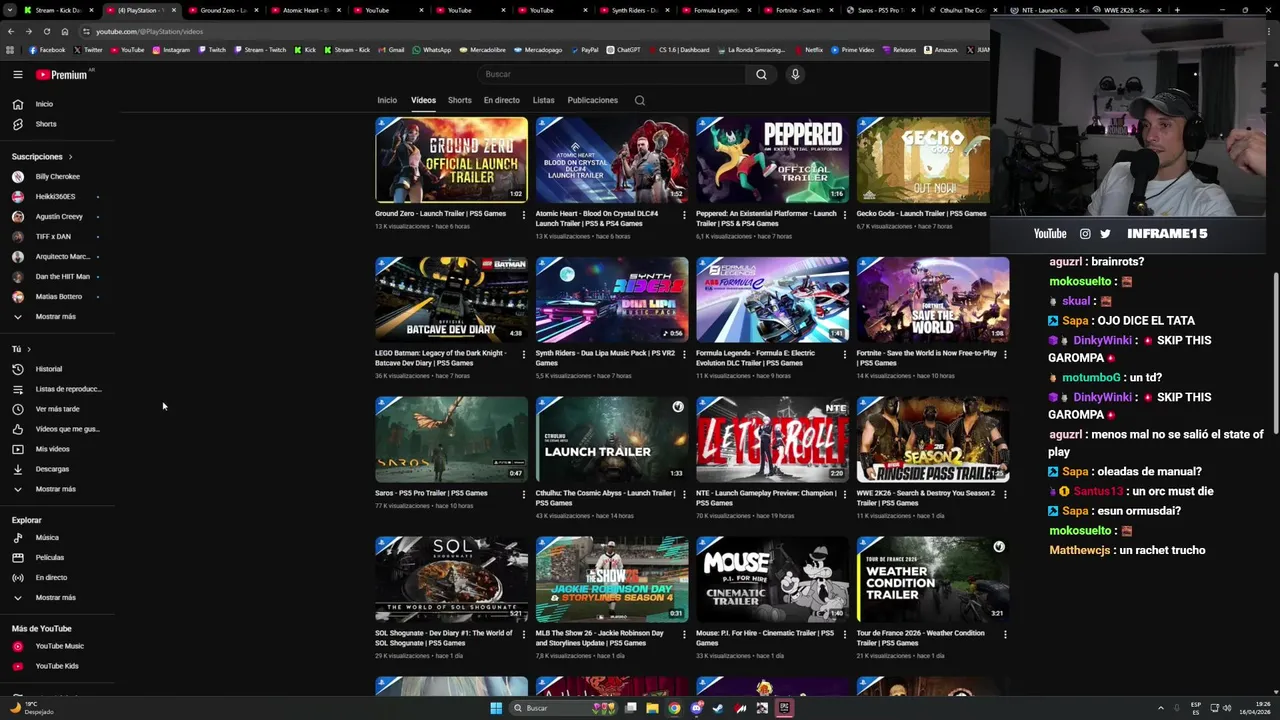Play the LEGO Batman Batcave Dev Diary thumbnail
Screen dimensions: 1280x720
pos(451,299)
